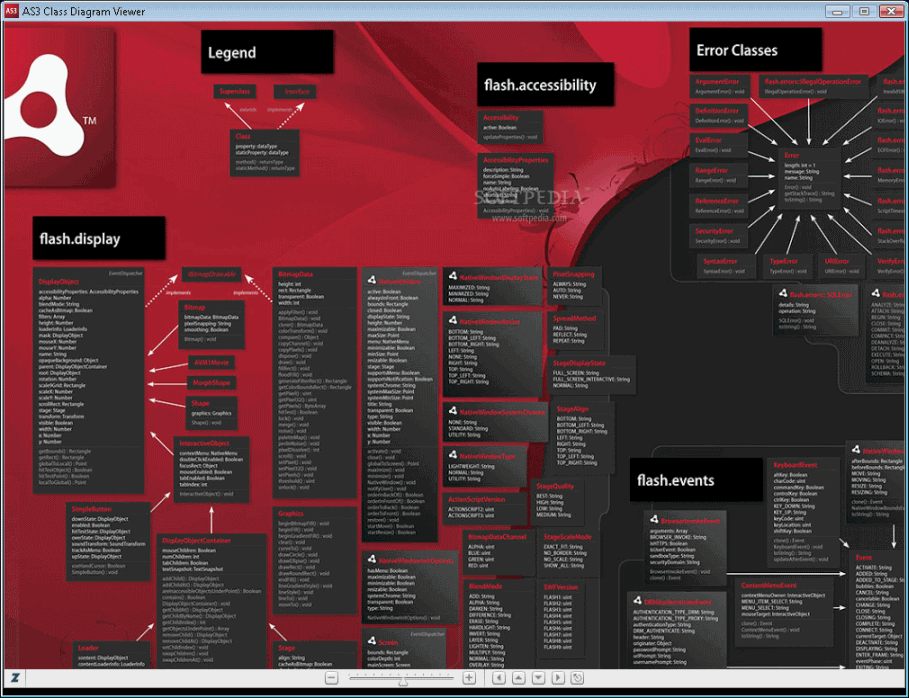Pan the diagram left with arrow button

499,678
